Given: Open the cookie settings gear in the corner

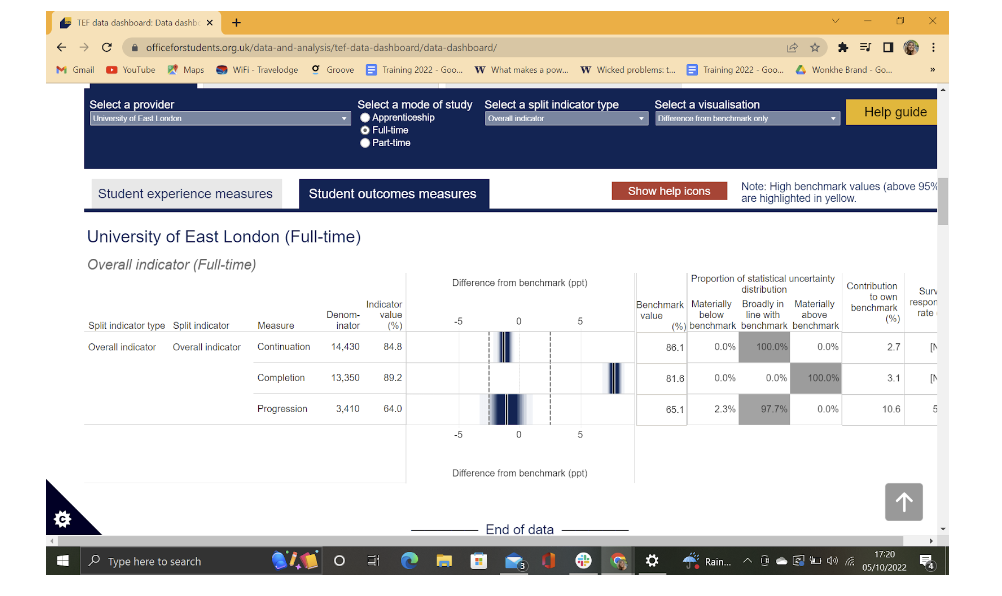Looking at the screenshot, I should point(63,519).
